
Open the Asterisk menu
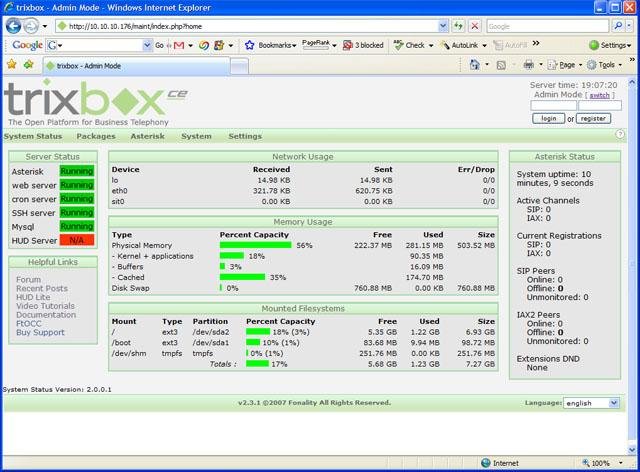pyautogui.click(x=147, y=136)
